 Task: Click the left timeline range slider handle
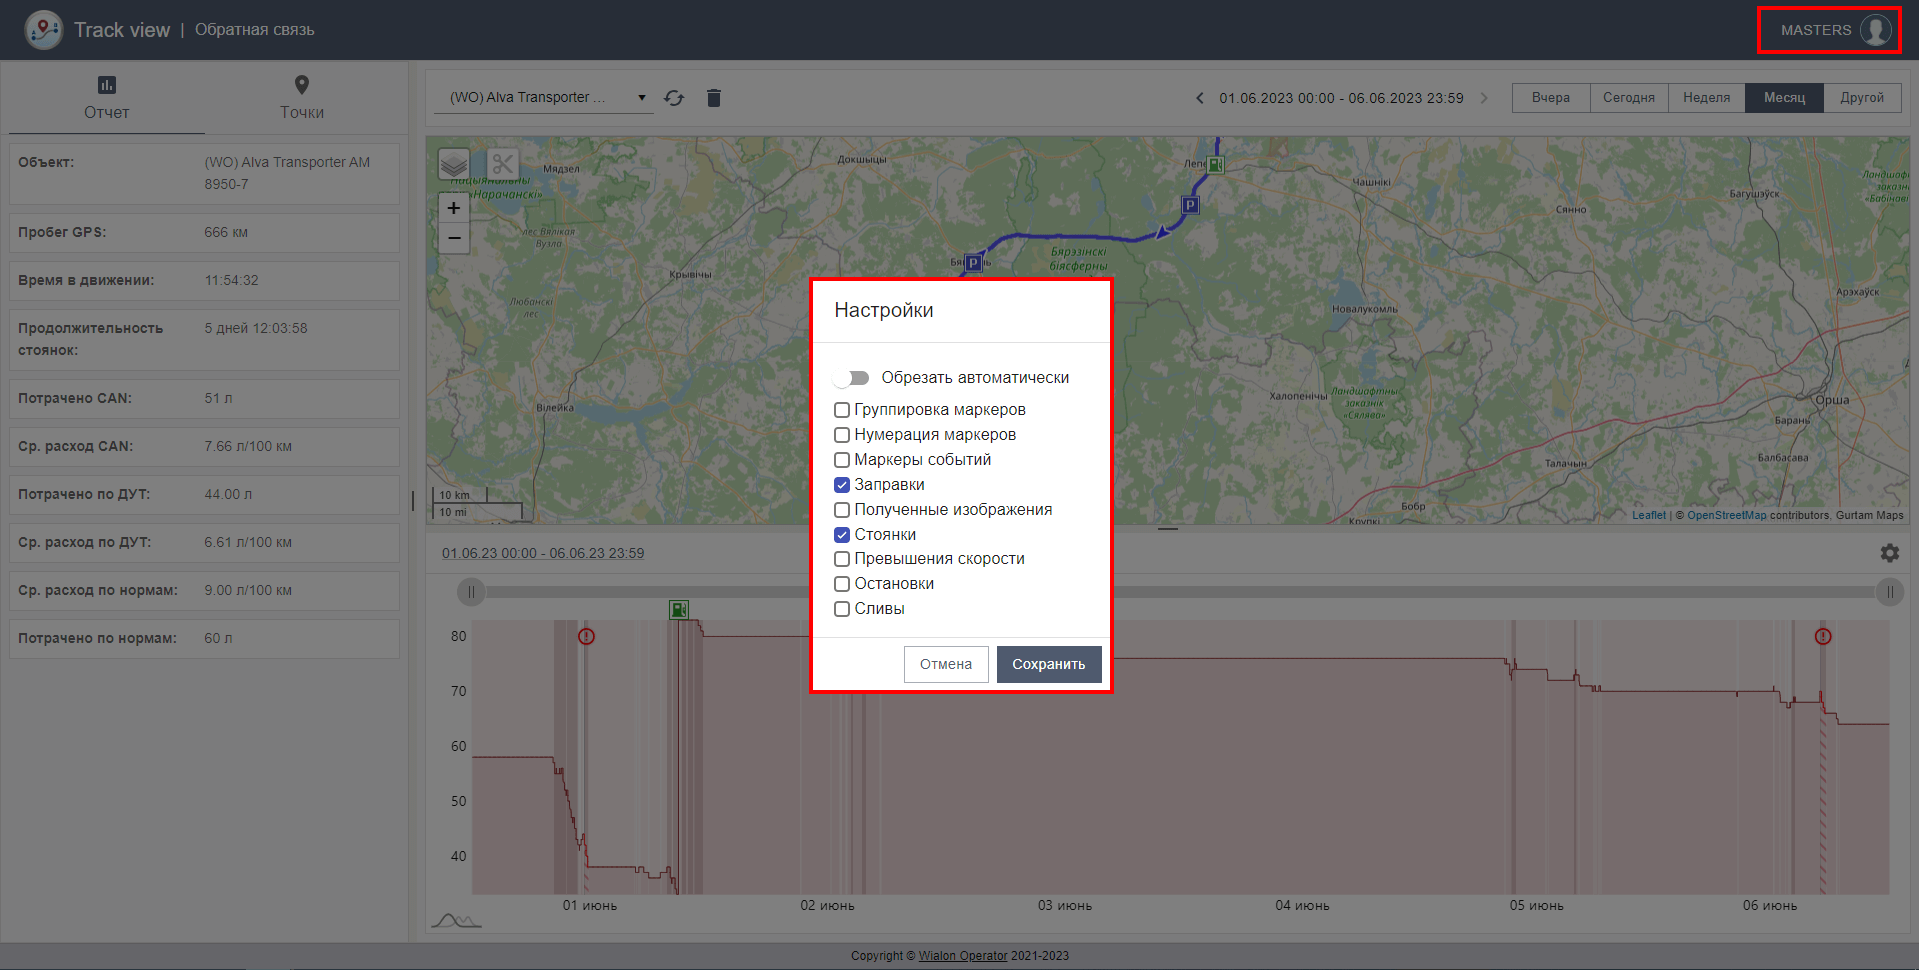471,592
